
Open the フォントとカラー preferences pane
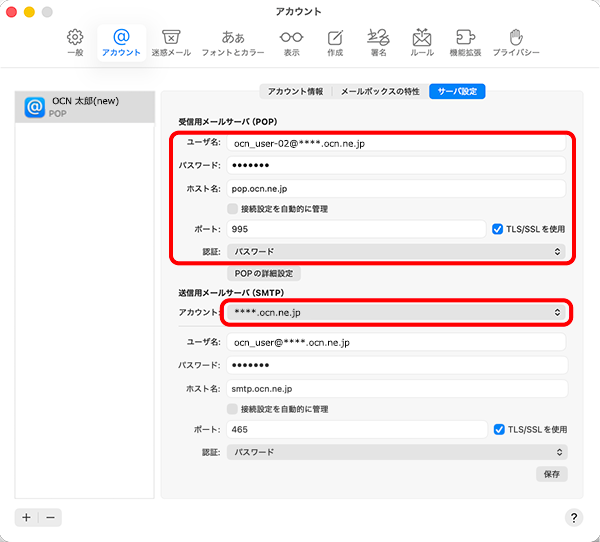(233, 42)
